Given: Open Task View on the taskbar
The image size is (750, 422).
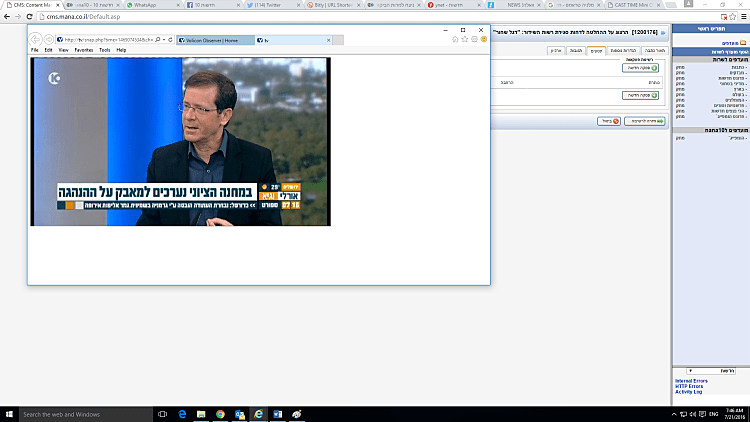Looking at the screenshot, I should point(163,413).
